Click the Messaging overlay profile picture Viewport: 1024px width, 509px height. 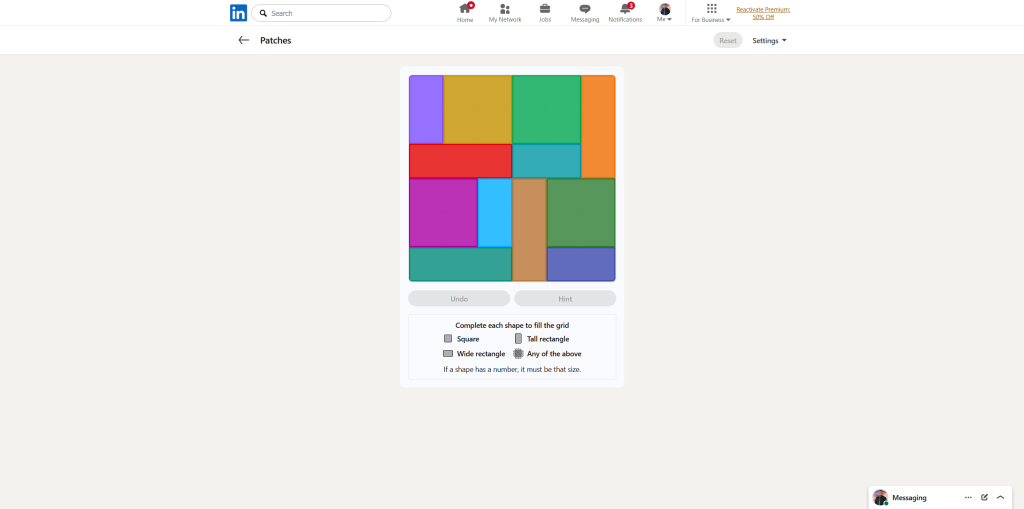(880, 497)
